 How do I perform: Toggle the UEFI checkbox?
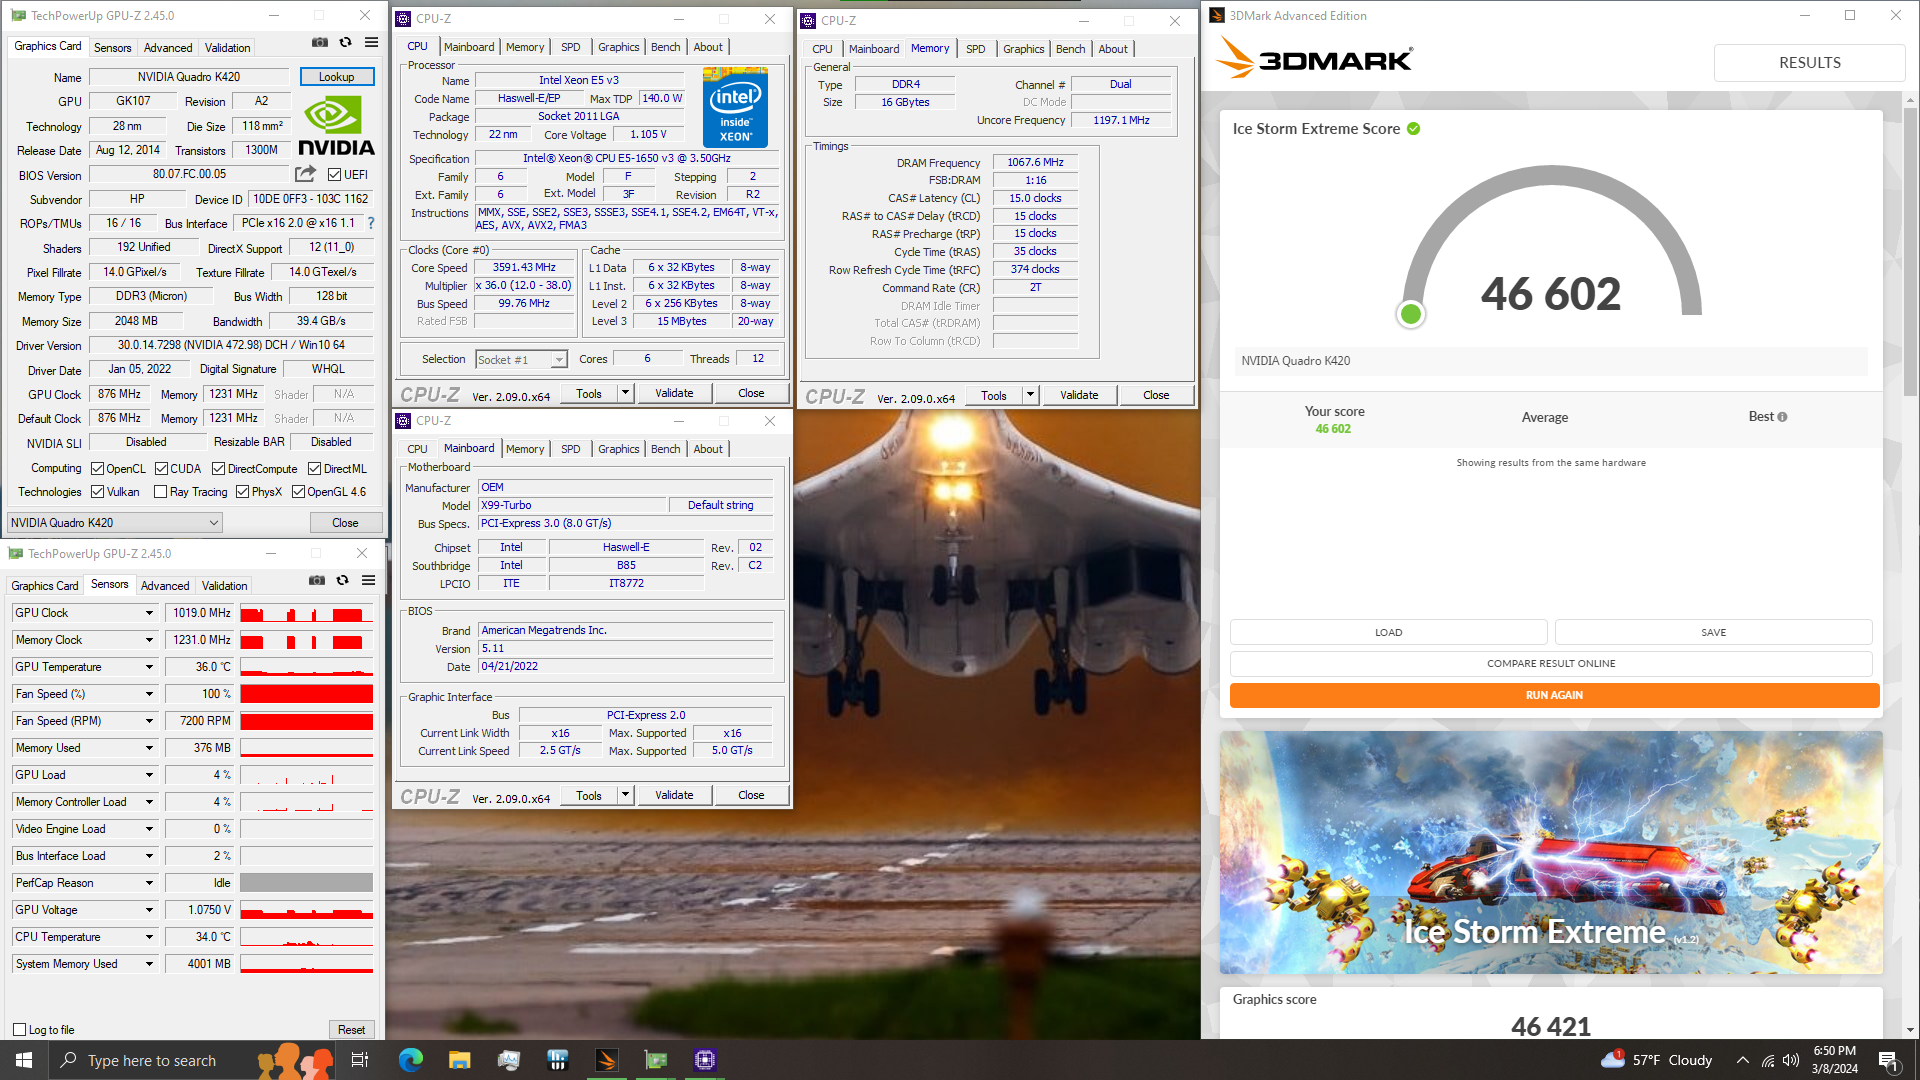pyautogui.click(x=335, y=174)
